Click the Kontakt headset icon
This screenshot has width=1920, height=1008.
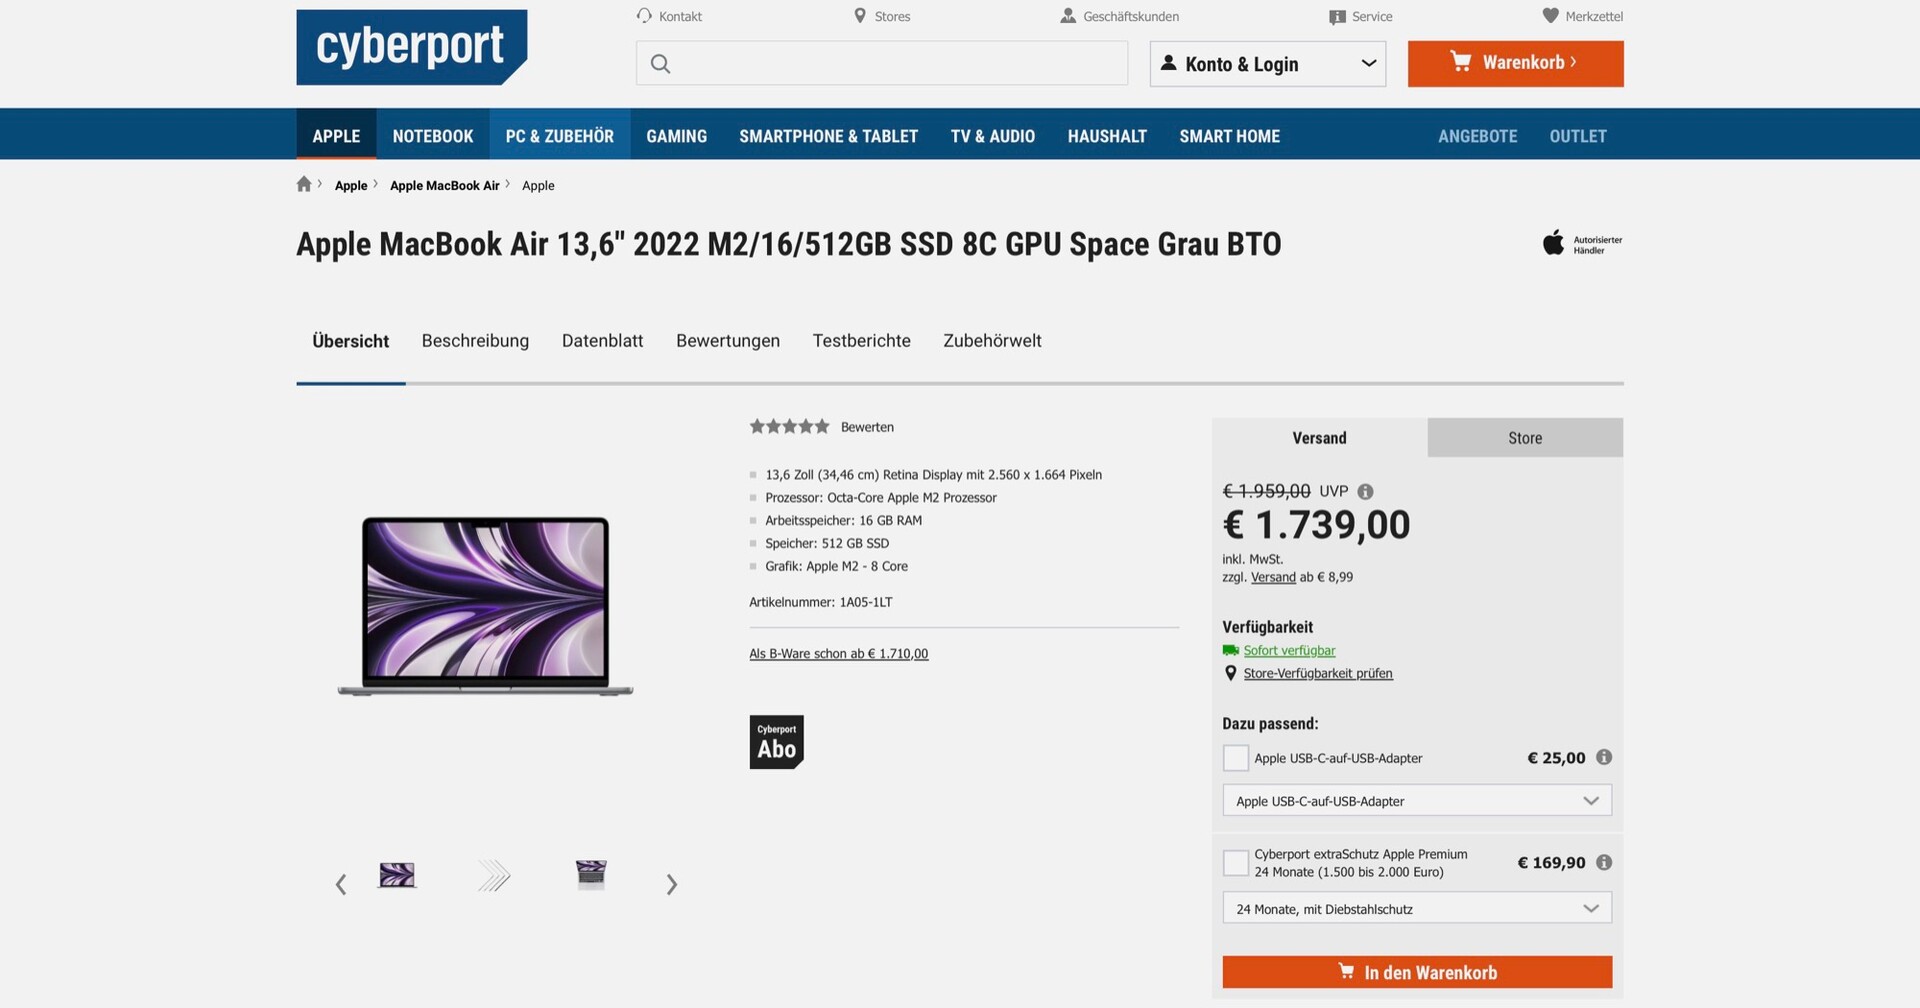pos(644,16)
